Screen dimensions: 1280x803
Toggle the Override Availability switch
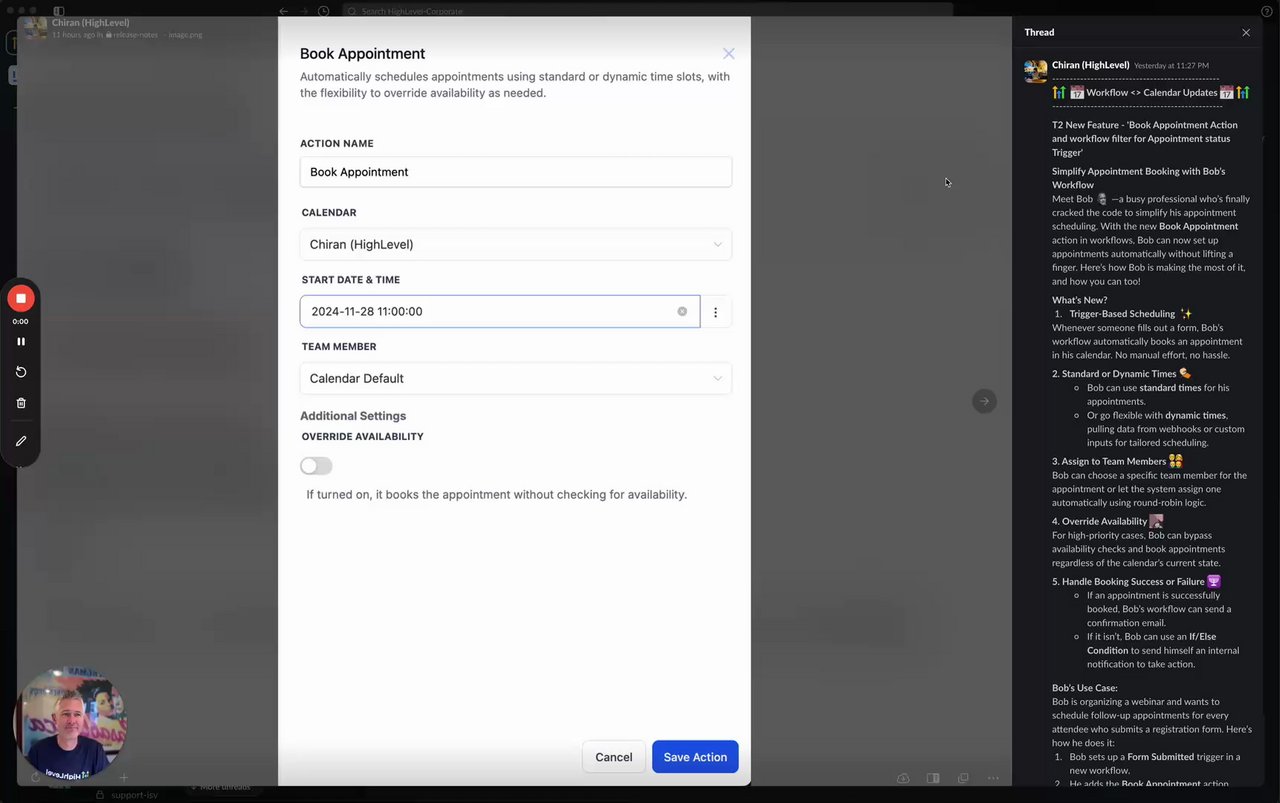[x=316, y=466]
